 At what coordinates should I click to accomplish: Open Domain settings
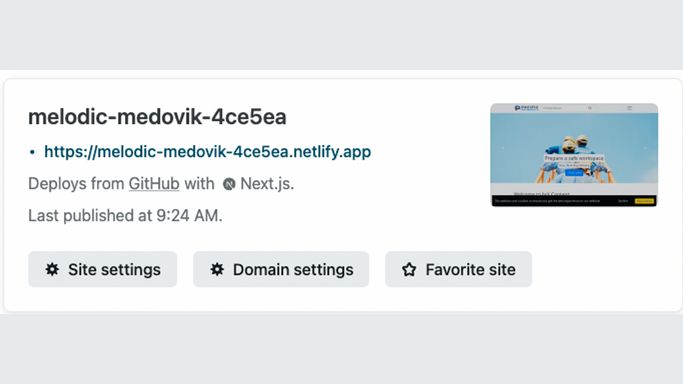pos(281,269)
